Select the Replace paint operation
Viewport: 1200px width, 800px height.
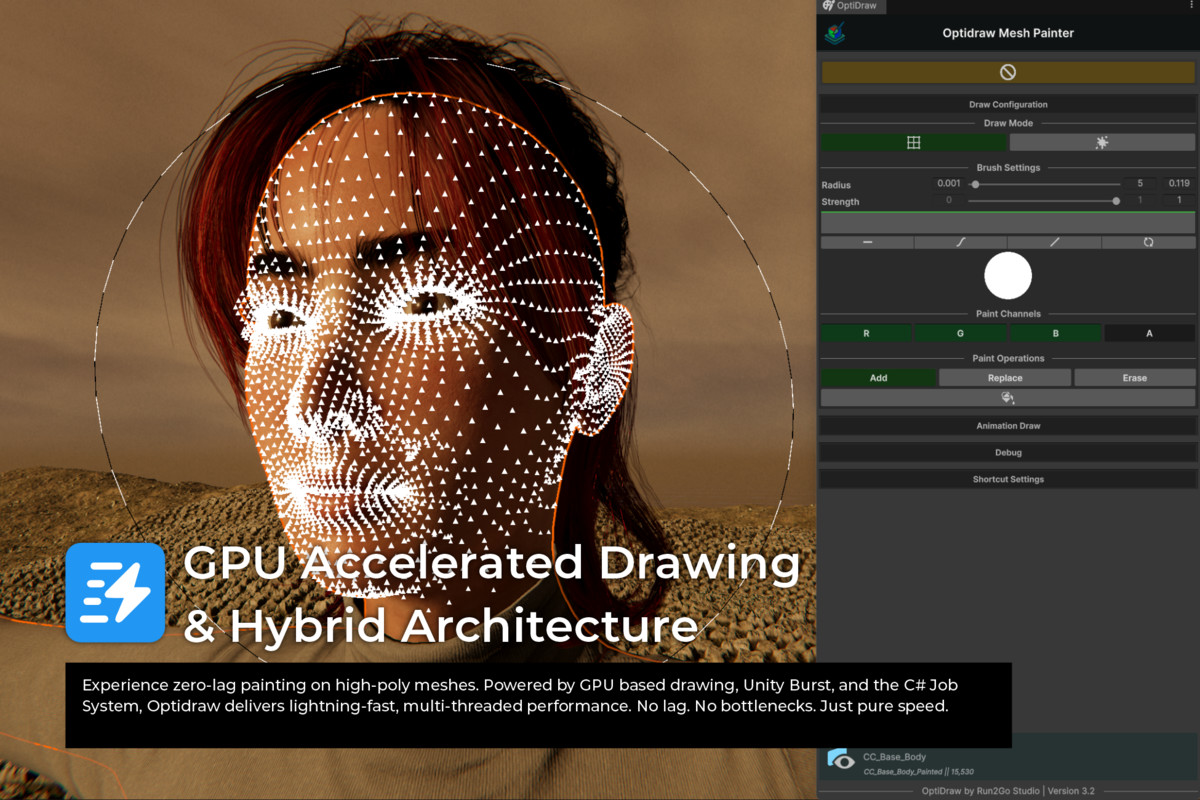1005,378
